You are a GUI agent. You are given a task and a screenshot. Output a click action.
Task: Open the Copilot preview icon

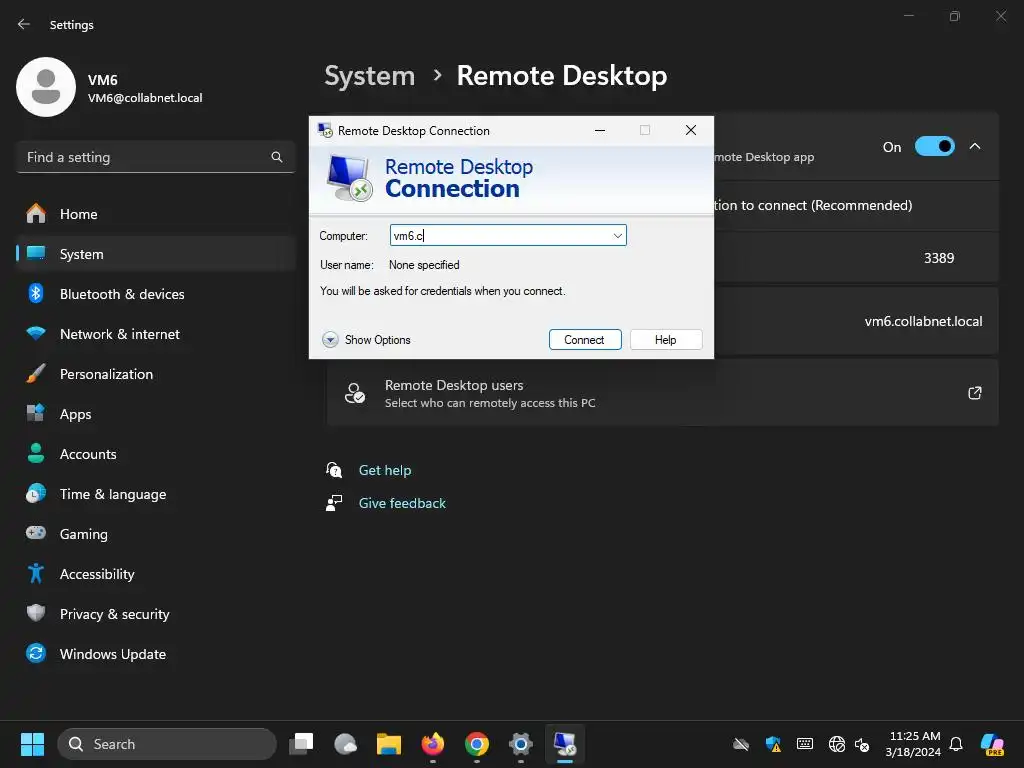click(x=992, y=744)
